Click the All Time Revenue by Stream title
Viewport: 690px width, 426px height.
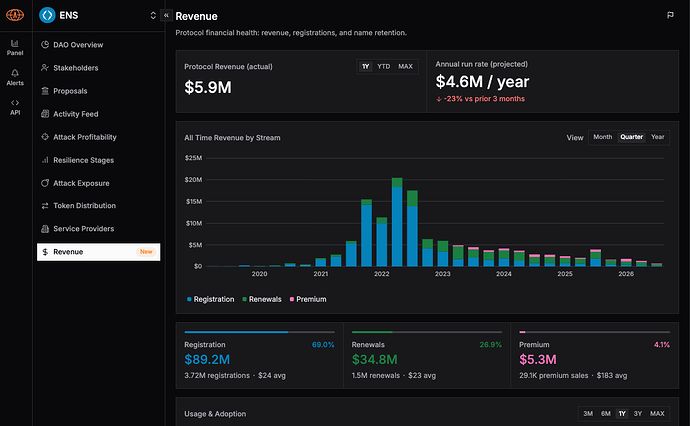(x=232, y=138)
